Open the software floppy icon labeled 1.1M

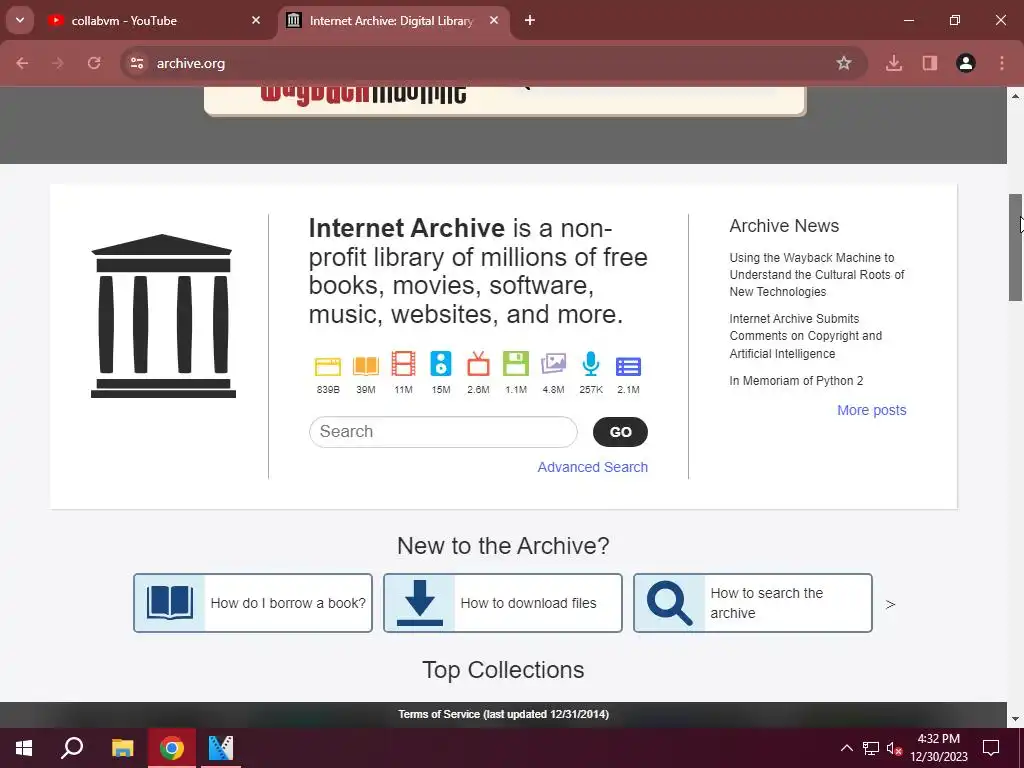(x=516, y=364)
